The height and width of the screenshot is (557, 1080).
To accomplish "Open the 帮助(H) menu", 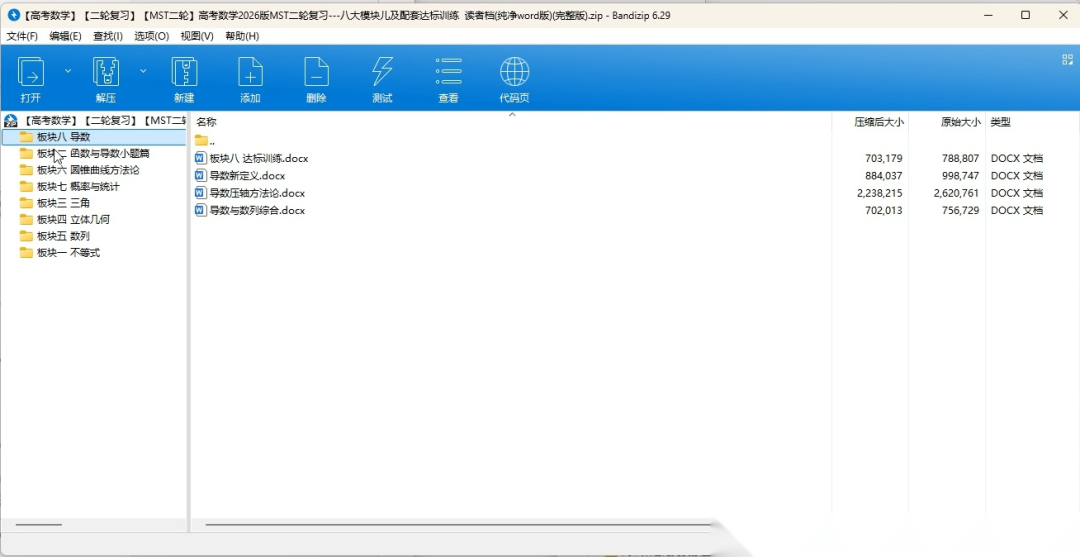I will [242, 36].
